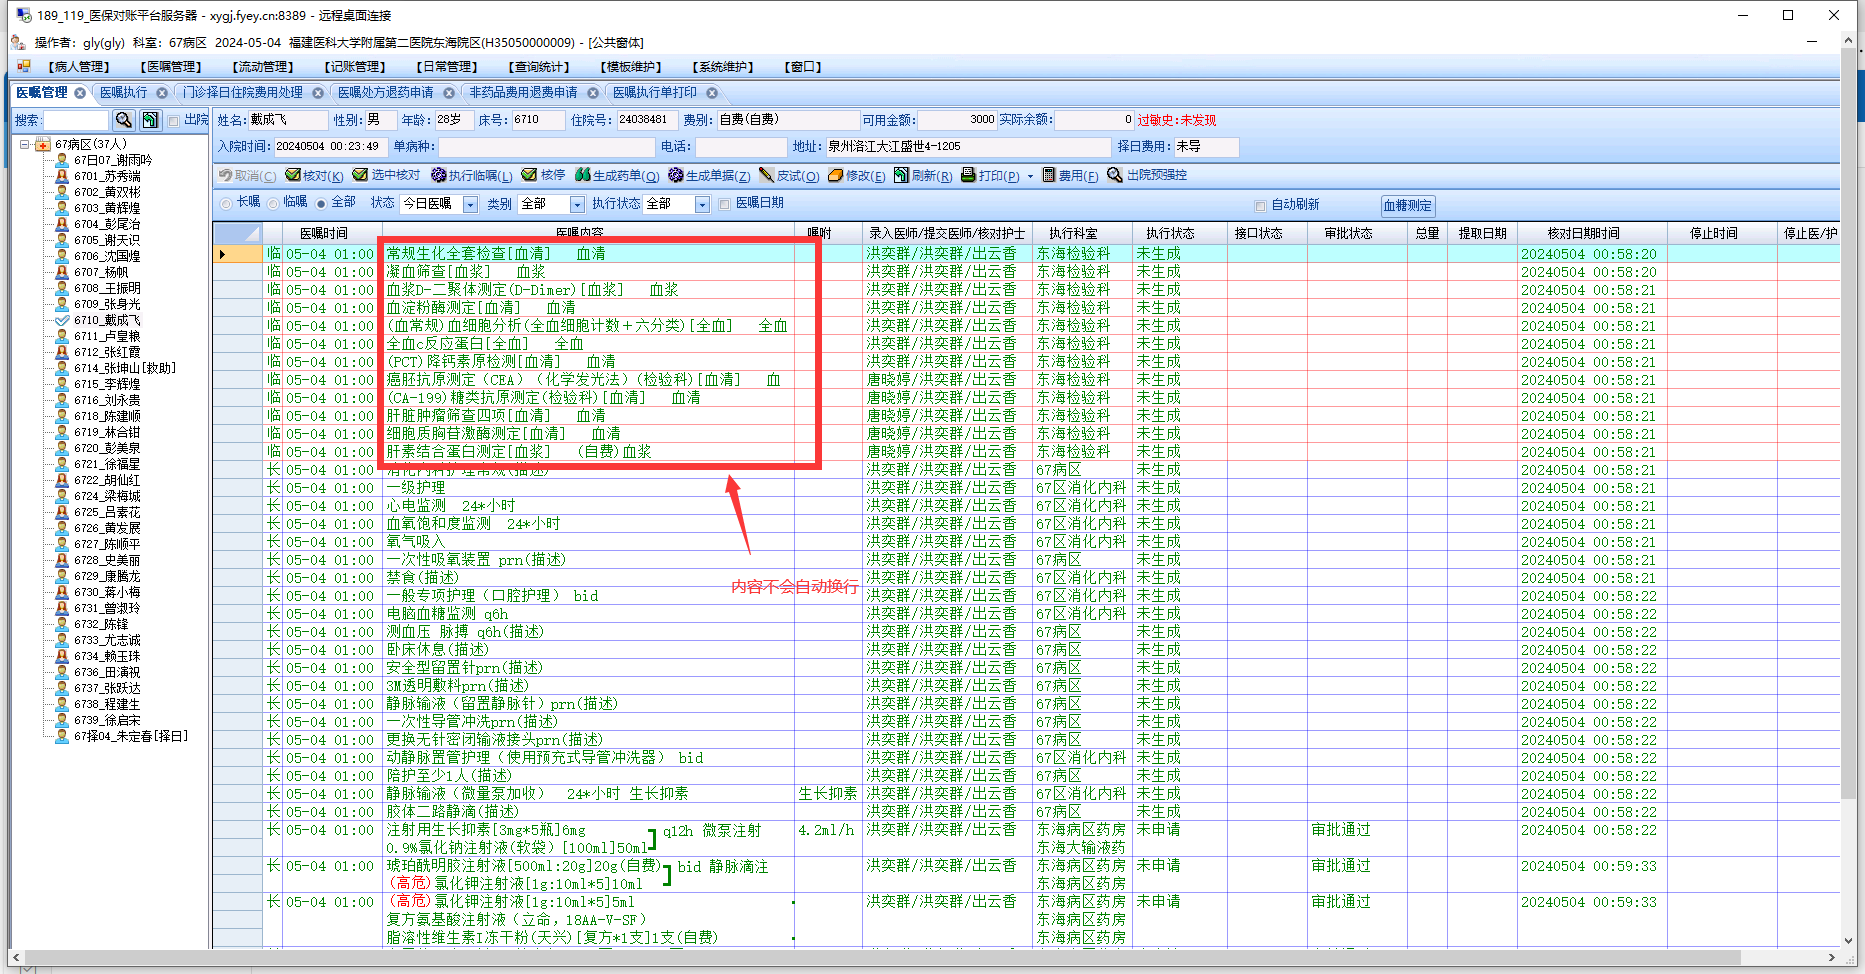This screenshot has width=1865, height=974.
Task: Click the 执行状态 column header
Action: [x=1170, y=233]
